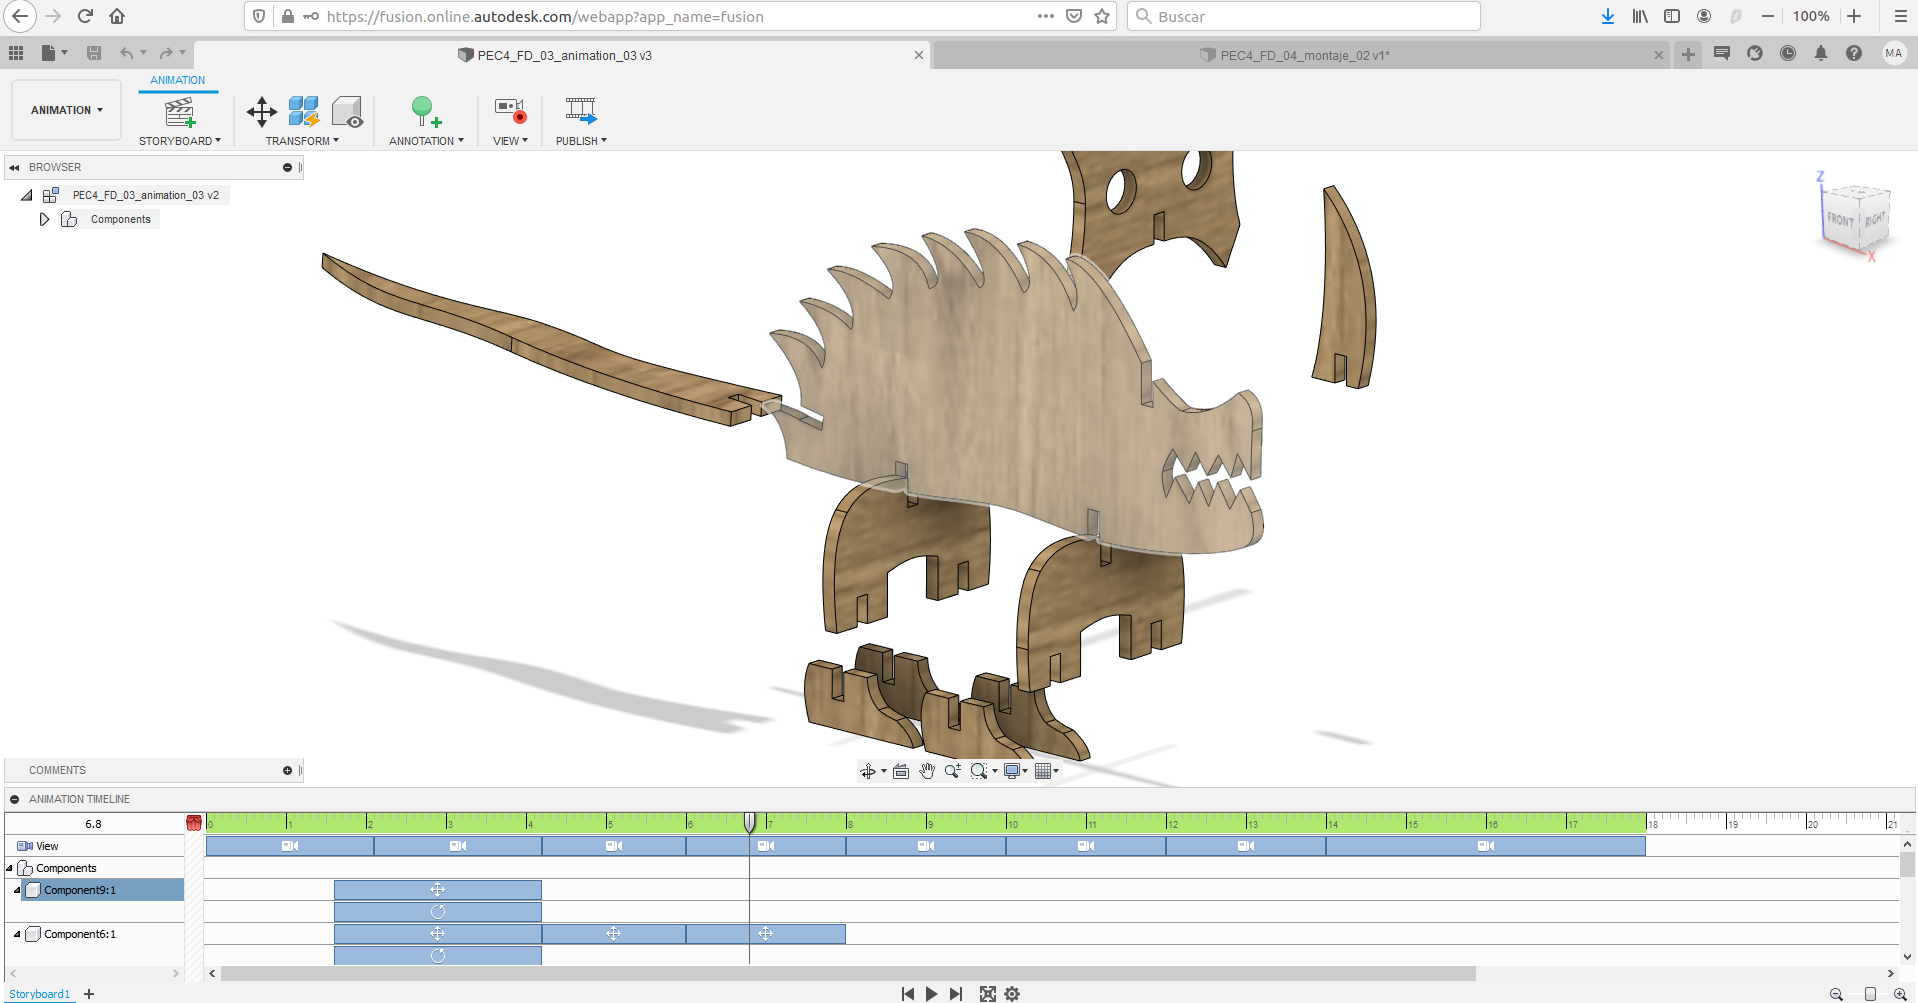Open the Storyboard tool

(x=179, y=119)
